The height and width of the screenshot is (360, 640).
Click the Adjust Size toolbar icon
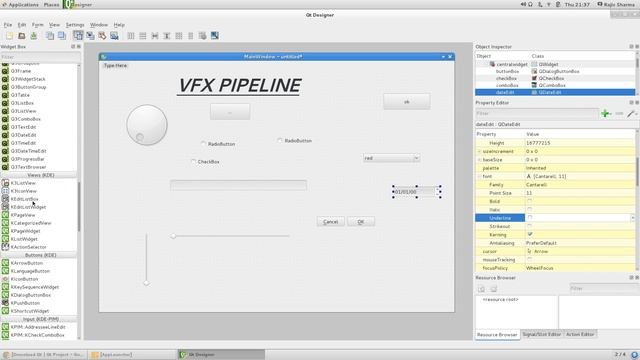tap(215, 36)
